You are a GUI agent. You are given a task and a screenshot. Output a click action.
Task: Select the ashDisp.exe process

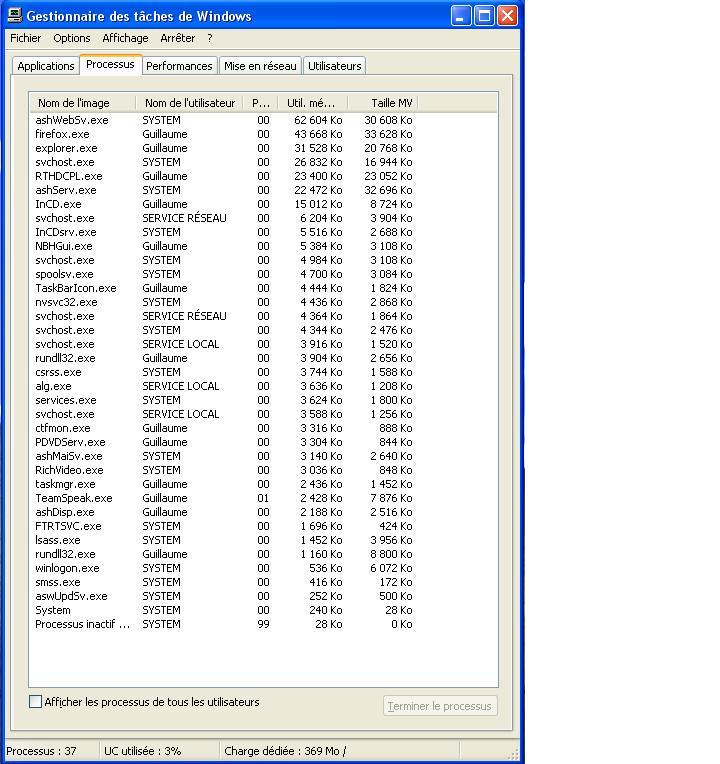[224, 512]
